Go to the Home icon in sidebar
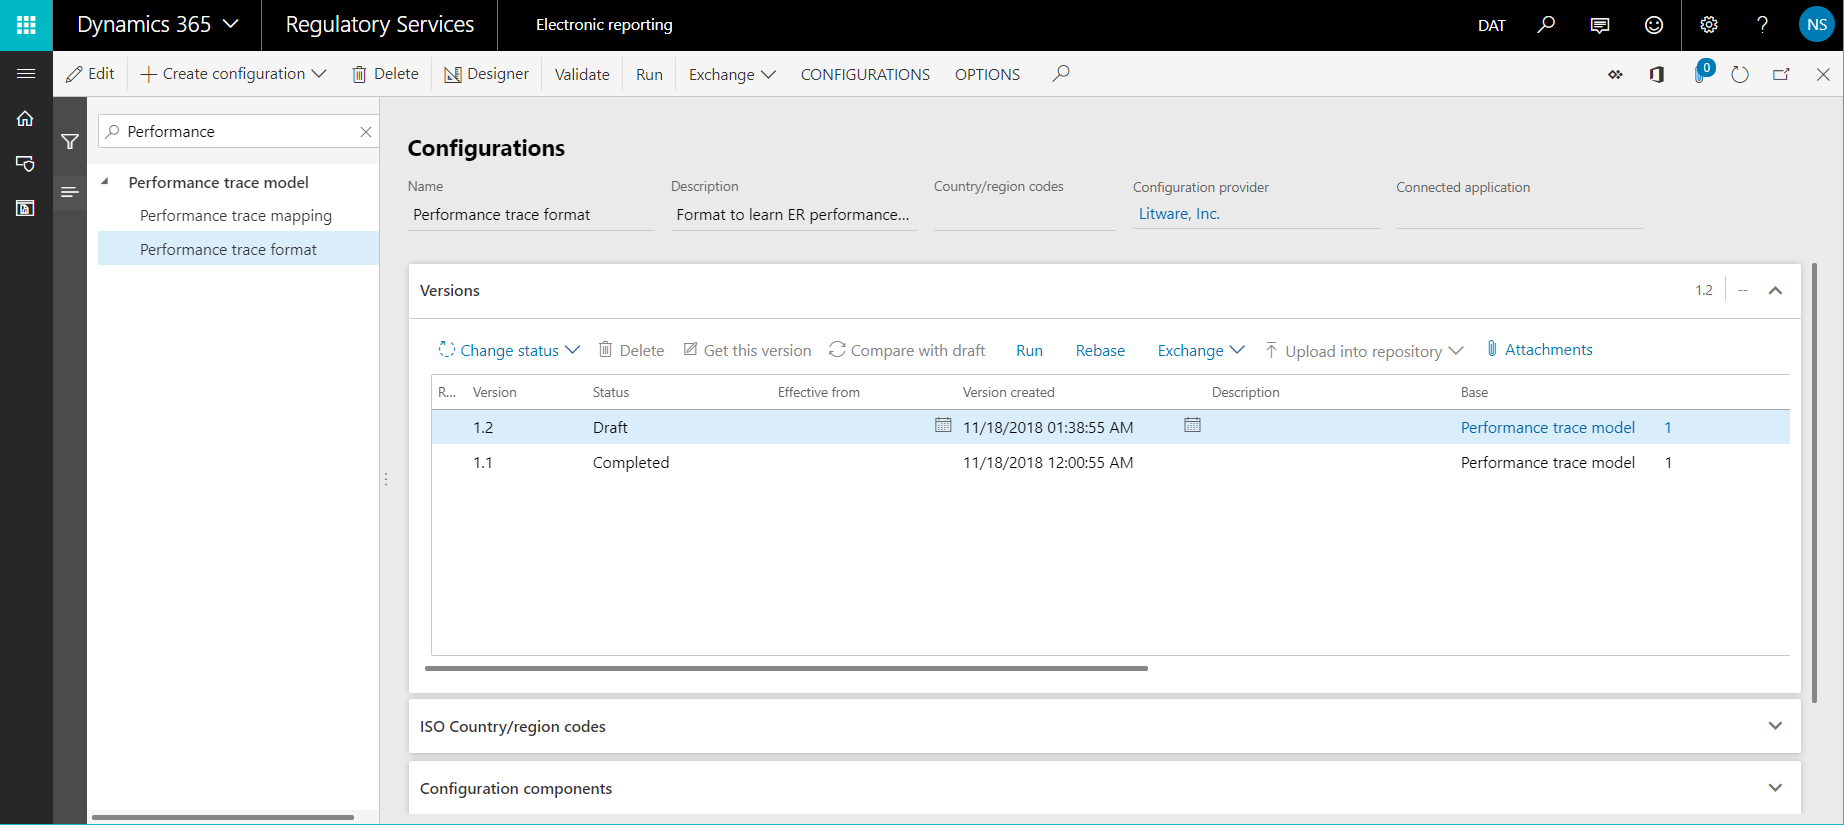The image size is (1844, 825). point(26,118)
